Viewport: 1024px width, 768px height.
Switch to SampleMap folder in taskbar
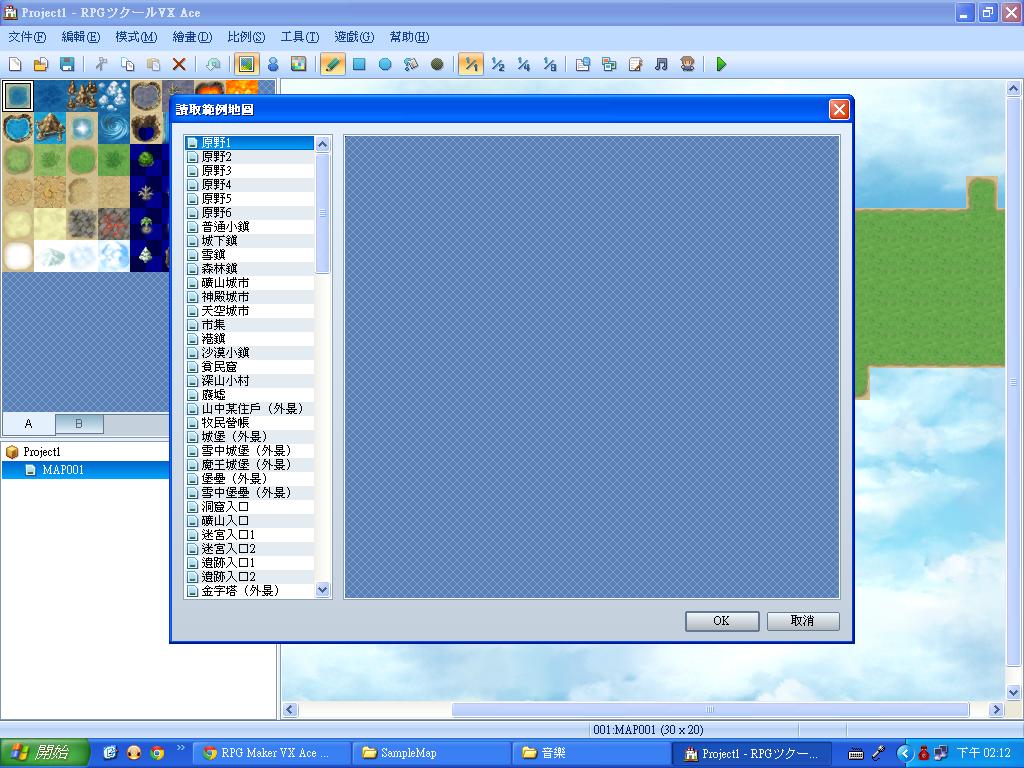[432, 753]
